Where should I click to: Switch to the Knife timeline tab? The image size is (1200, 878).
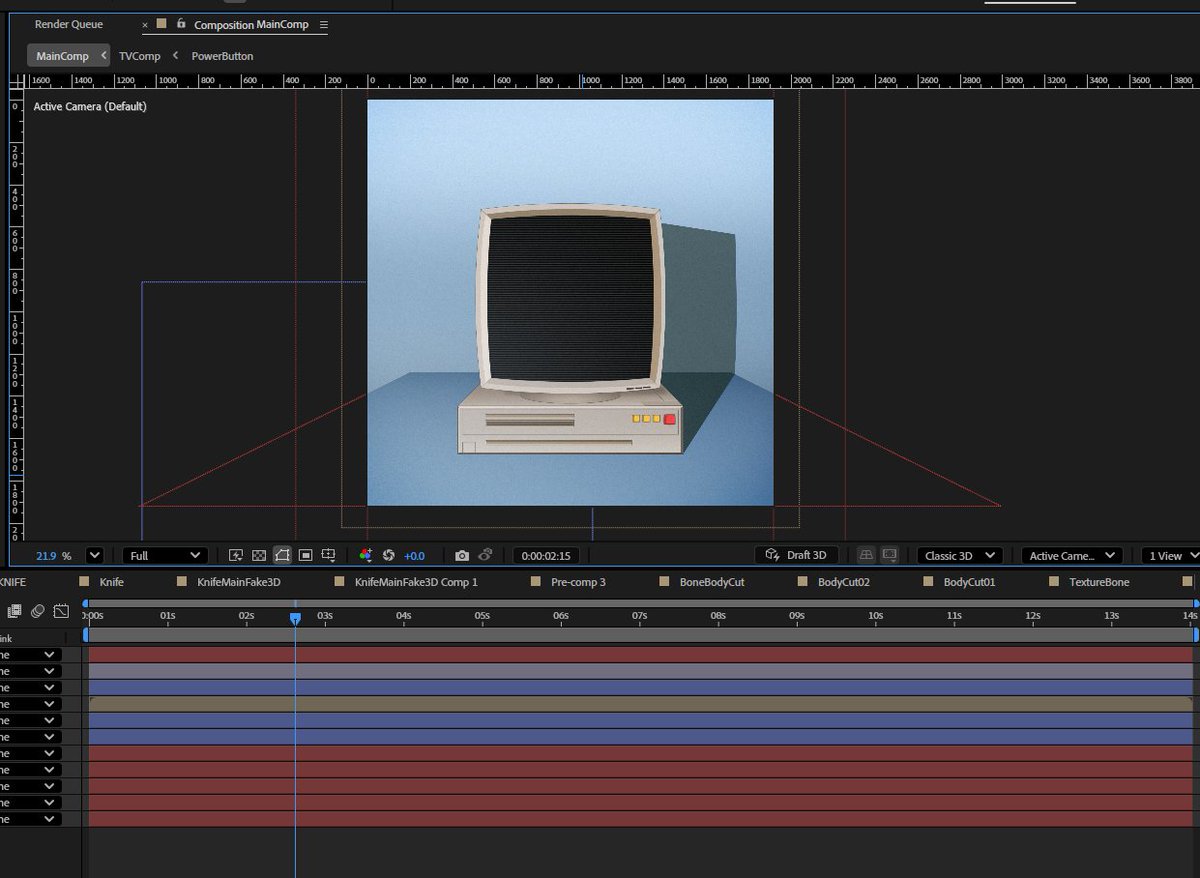112,582
